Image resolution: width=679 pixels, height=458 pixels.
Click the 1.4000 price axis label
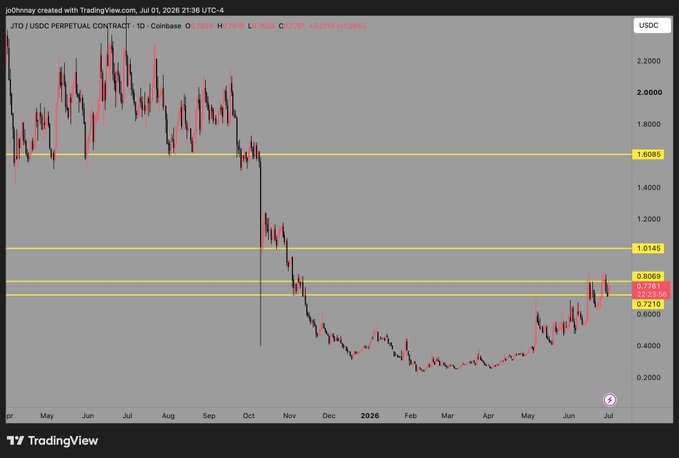click(648, 187)
